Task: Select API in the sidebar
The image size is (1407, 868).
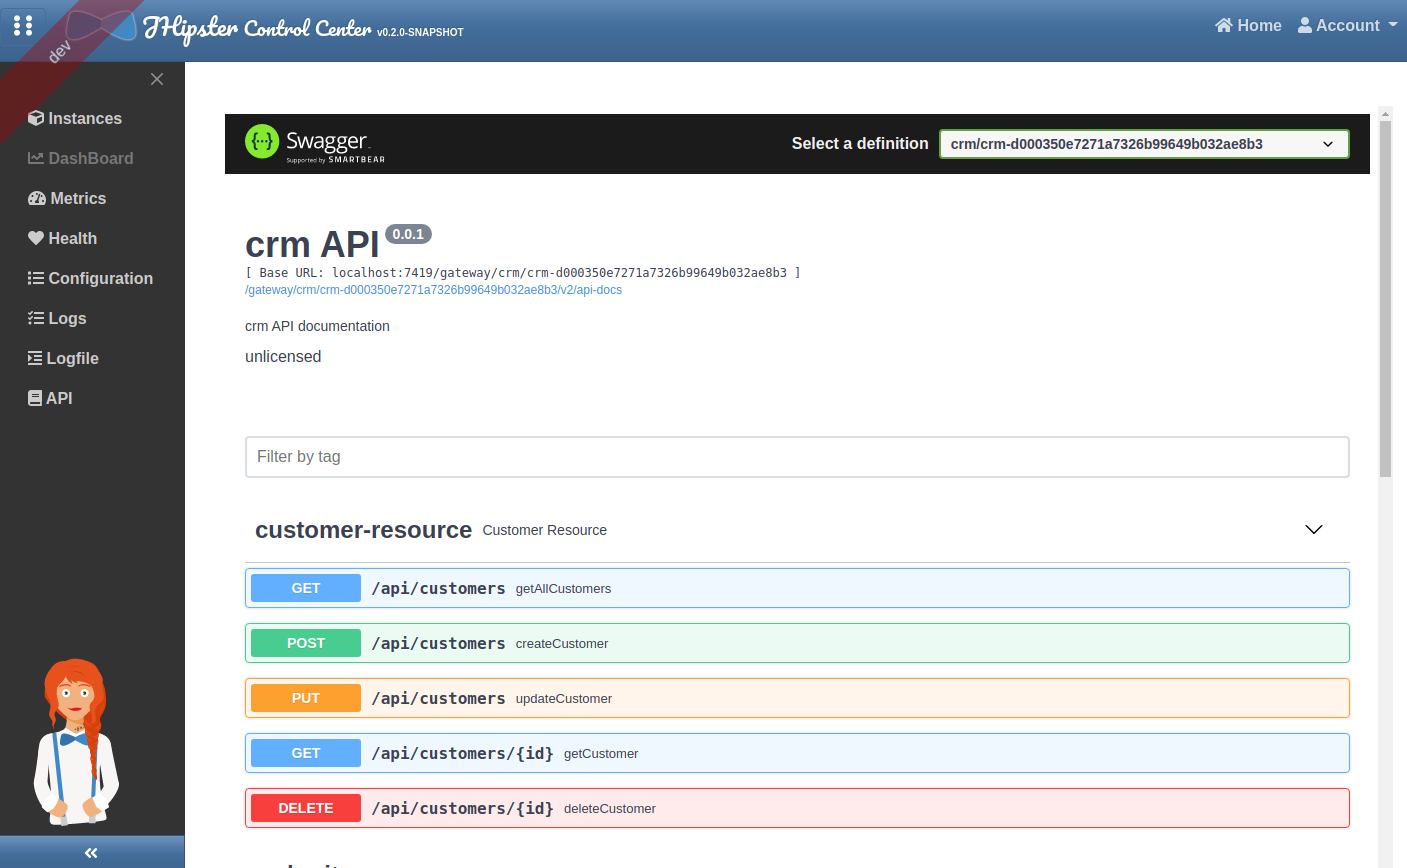Action: click(50, 398)
